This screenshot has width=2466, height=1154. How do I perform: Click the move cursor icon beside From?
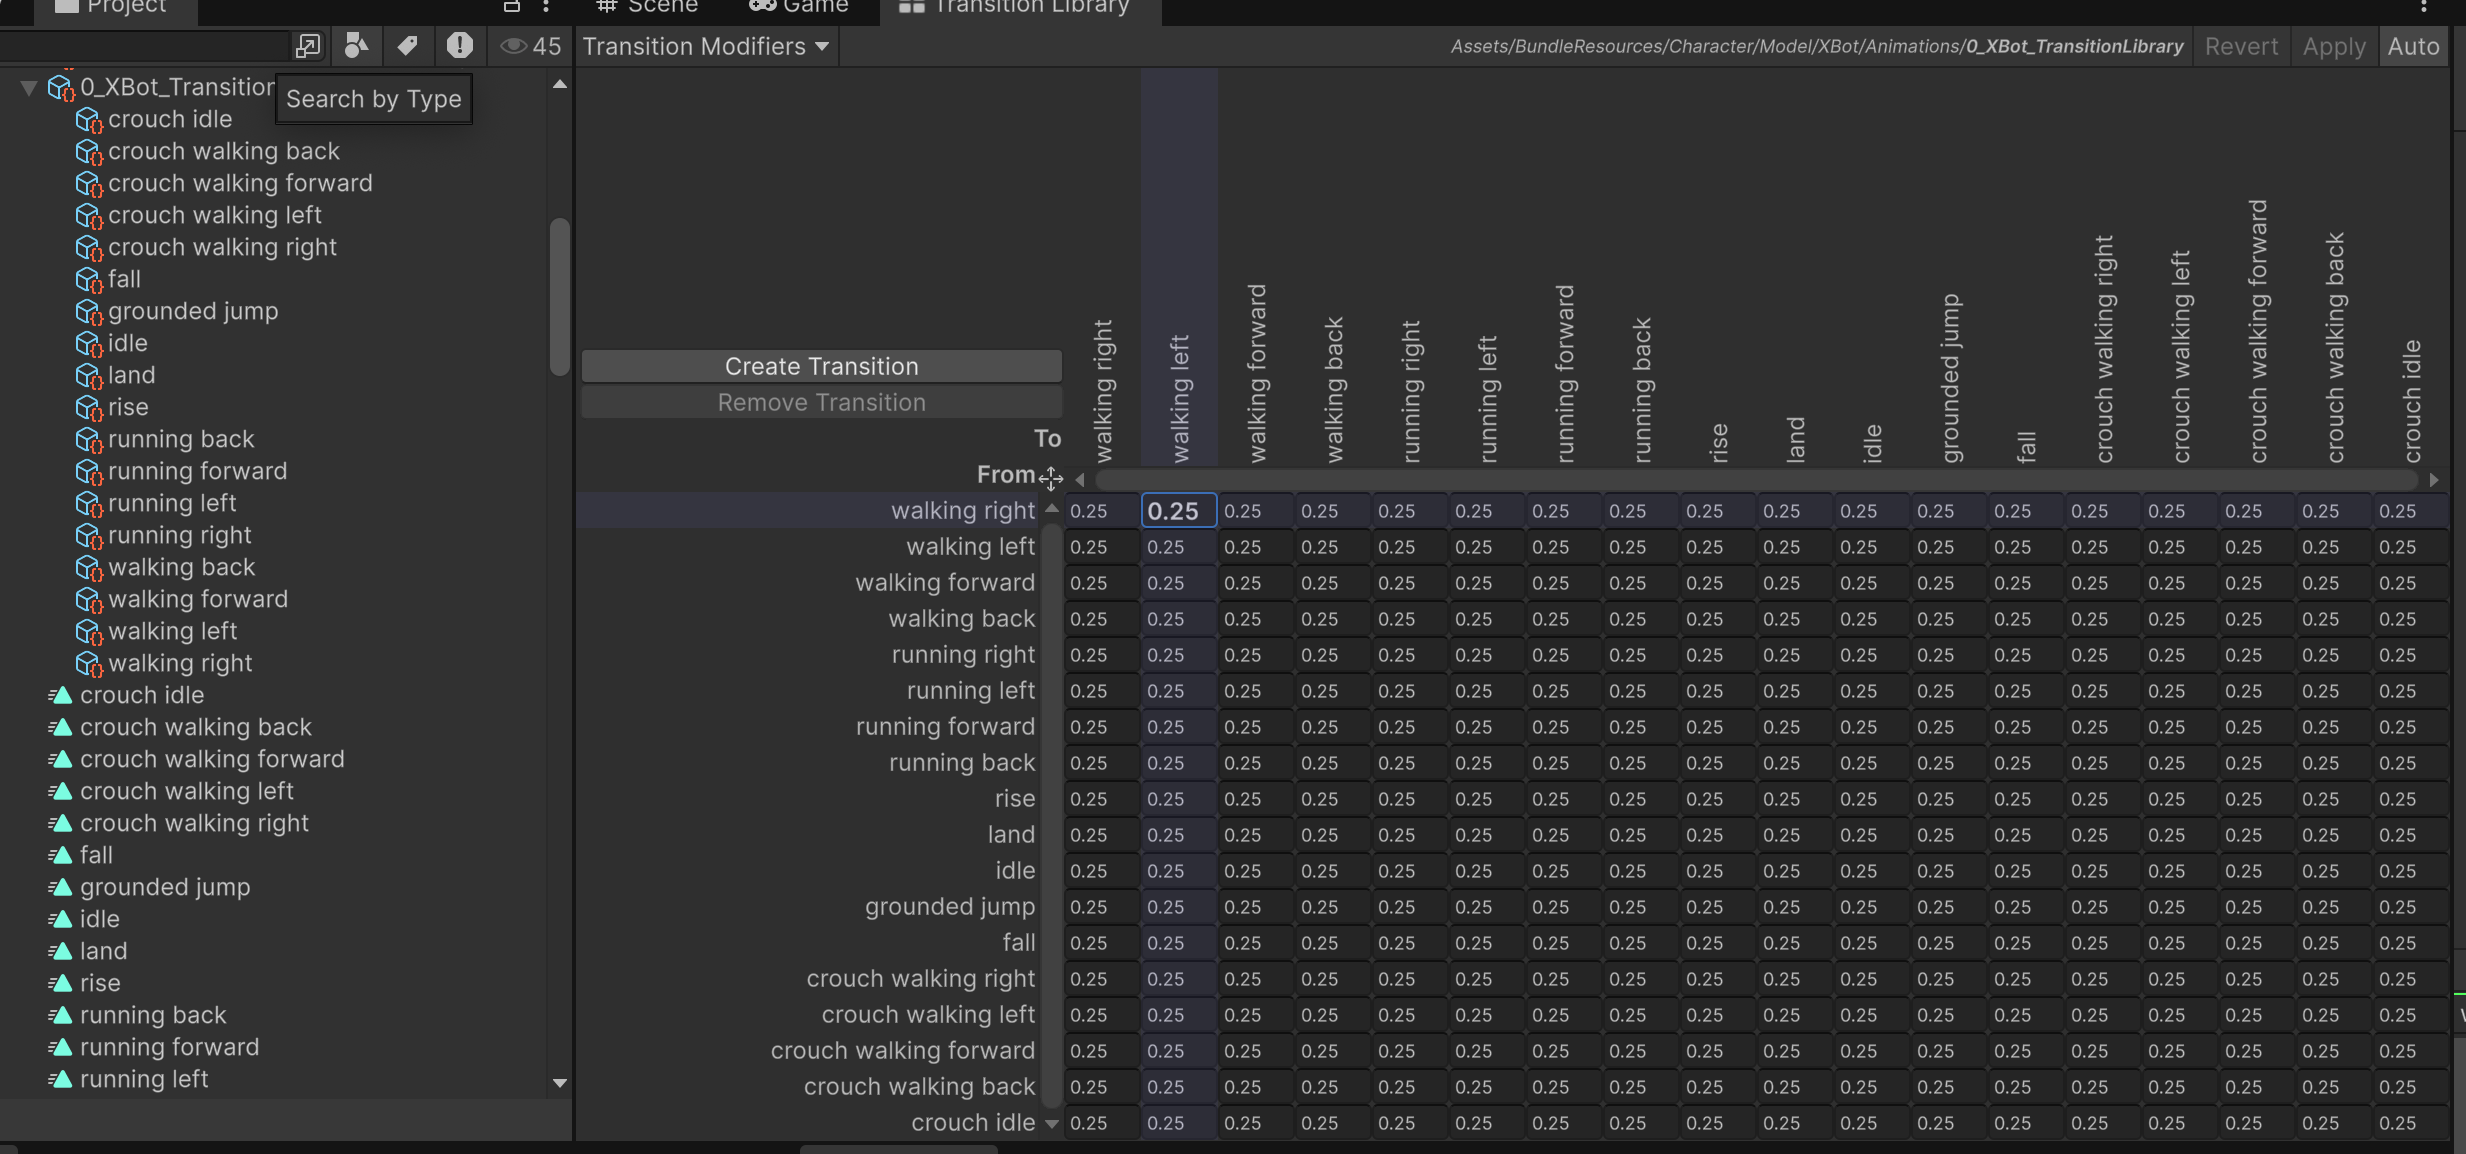[x=1051, y=477]
